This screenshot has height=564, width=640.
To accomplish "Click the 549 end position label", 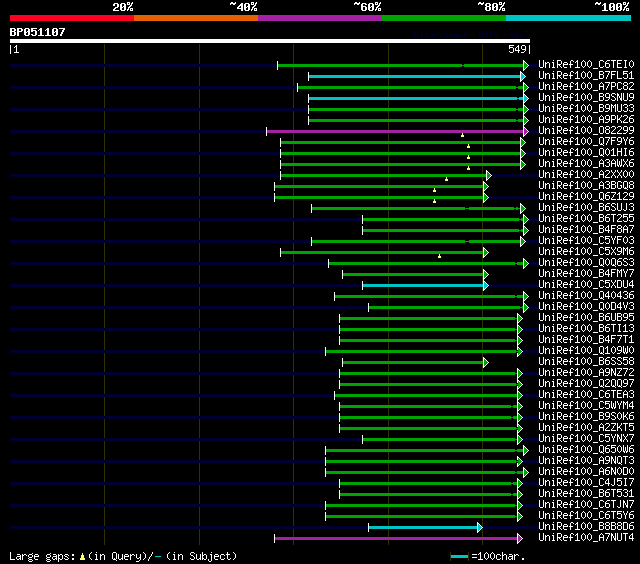I will click(517, 49).
